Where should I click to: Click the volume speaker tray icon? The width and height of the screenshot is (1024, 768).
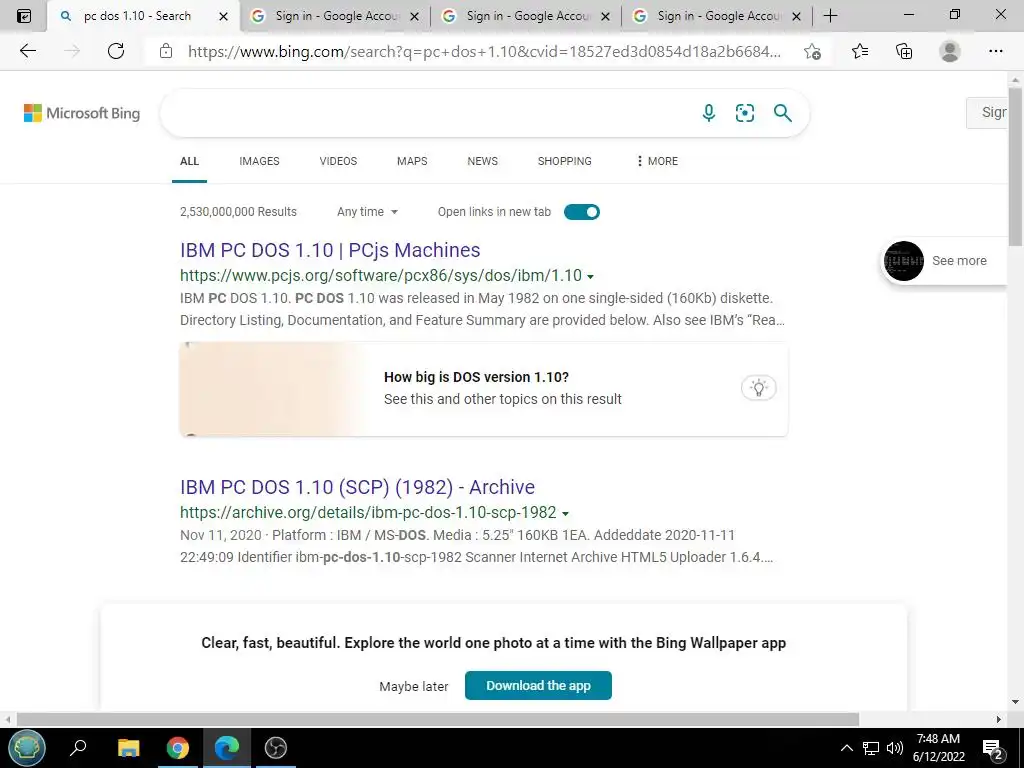coord(894,748)
